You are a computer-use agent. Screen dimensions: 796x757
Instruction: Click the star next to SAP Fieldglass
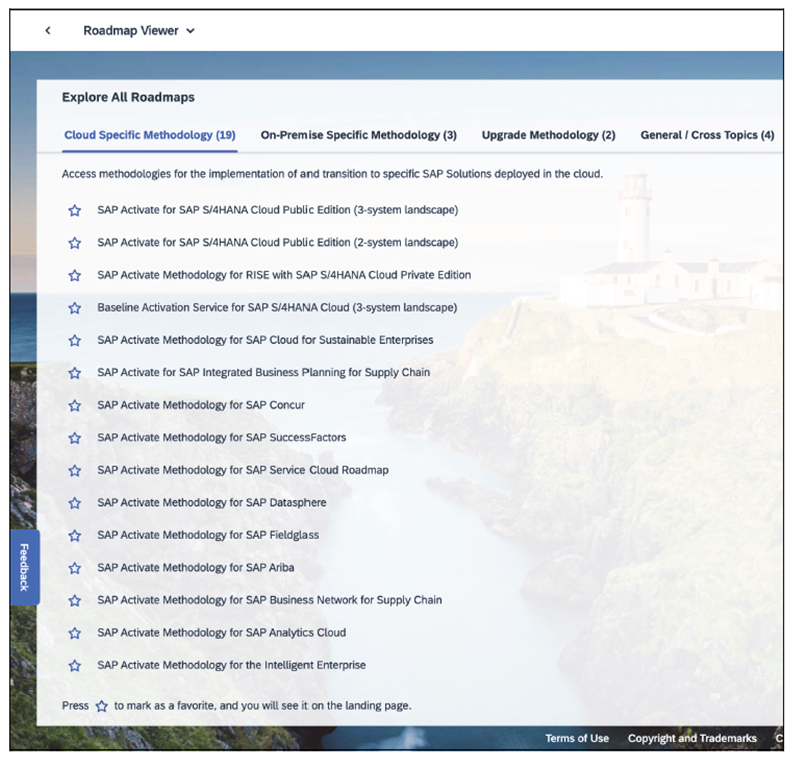75,535
